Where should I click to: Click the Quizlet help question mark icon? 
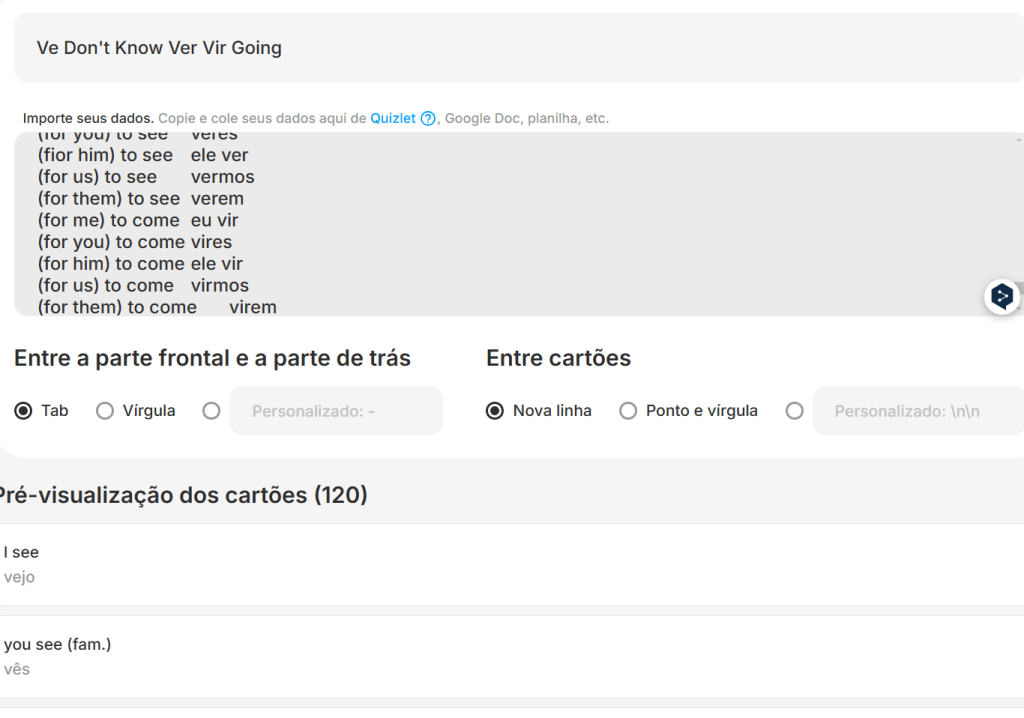(428, 118)
